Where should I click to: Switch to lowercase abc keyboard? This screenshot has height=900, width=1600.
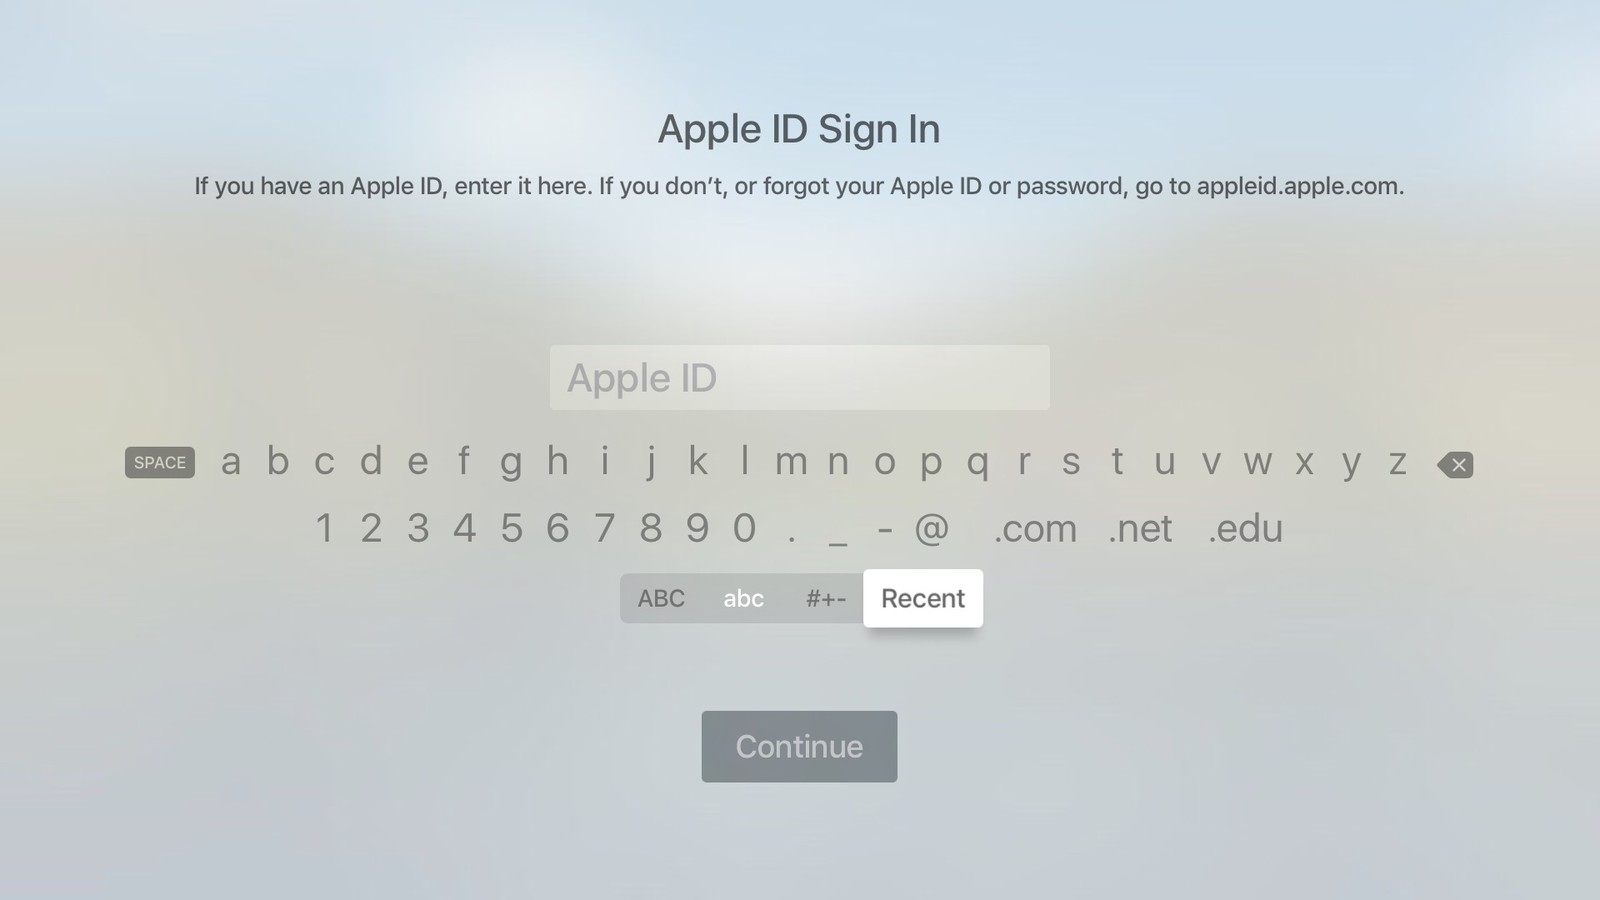(743, 598)
